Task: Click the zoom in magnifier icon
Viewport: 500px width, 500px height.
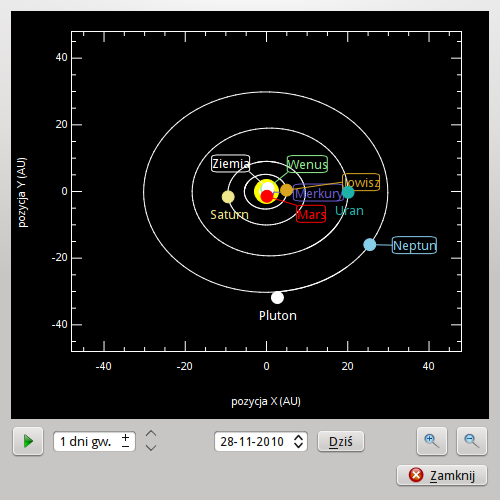Action: point(432,441)
